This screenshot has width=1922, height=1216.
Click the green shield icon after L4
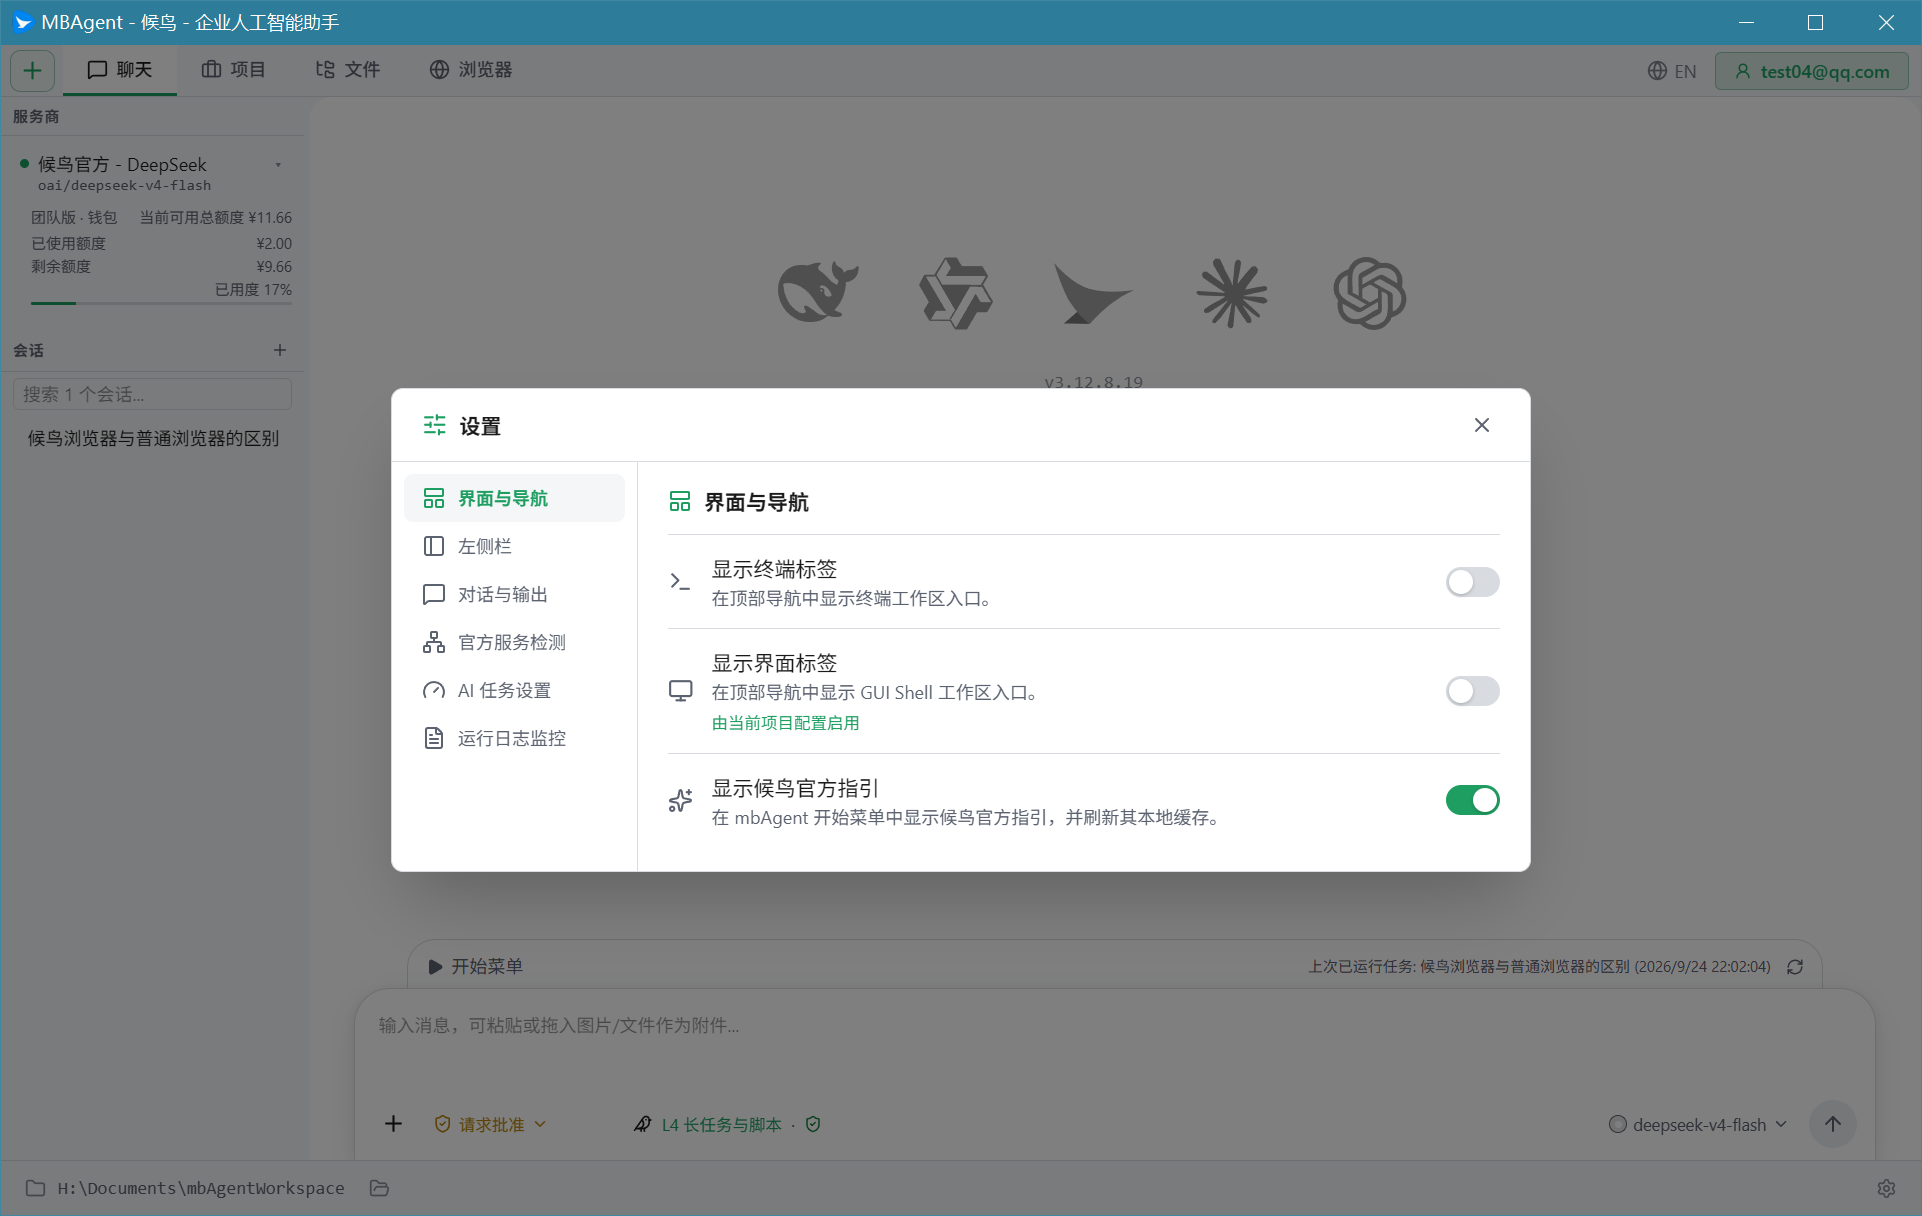(x=813, y=1124)
